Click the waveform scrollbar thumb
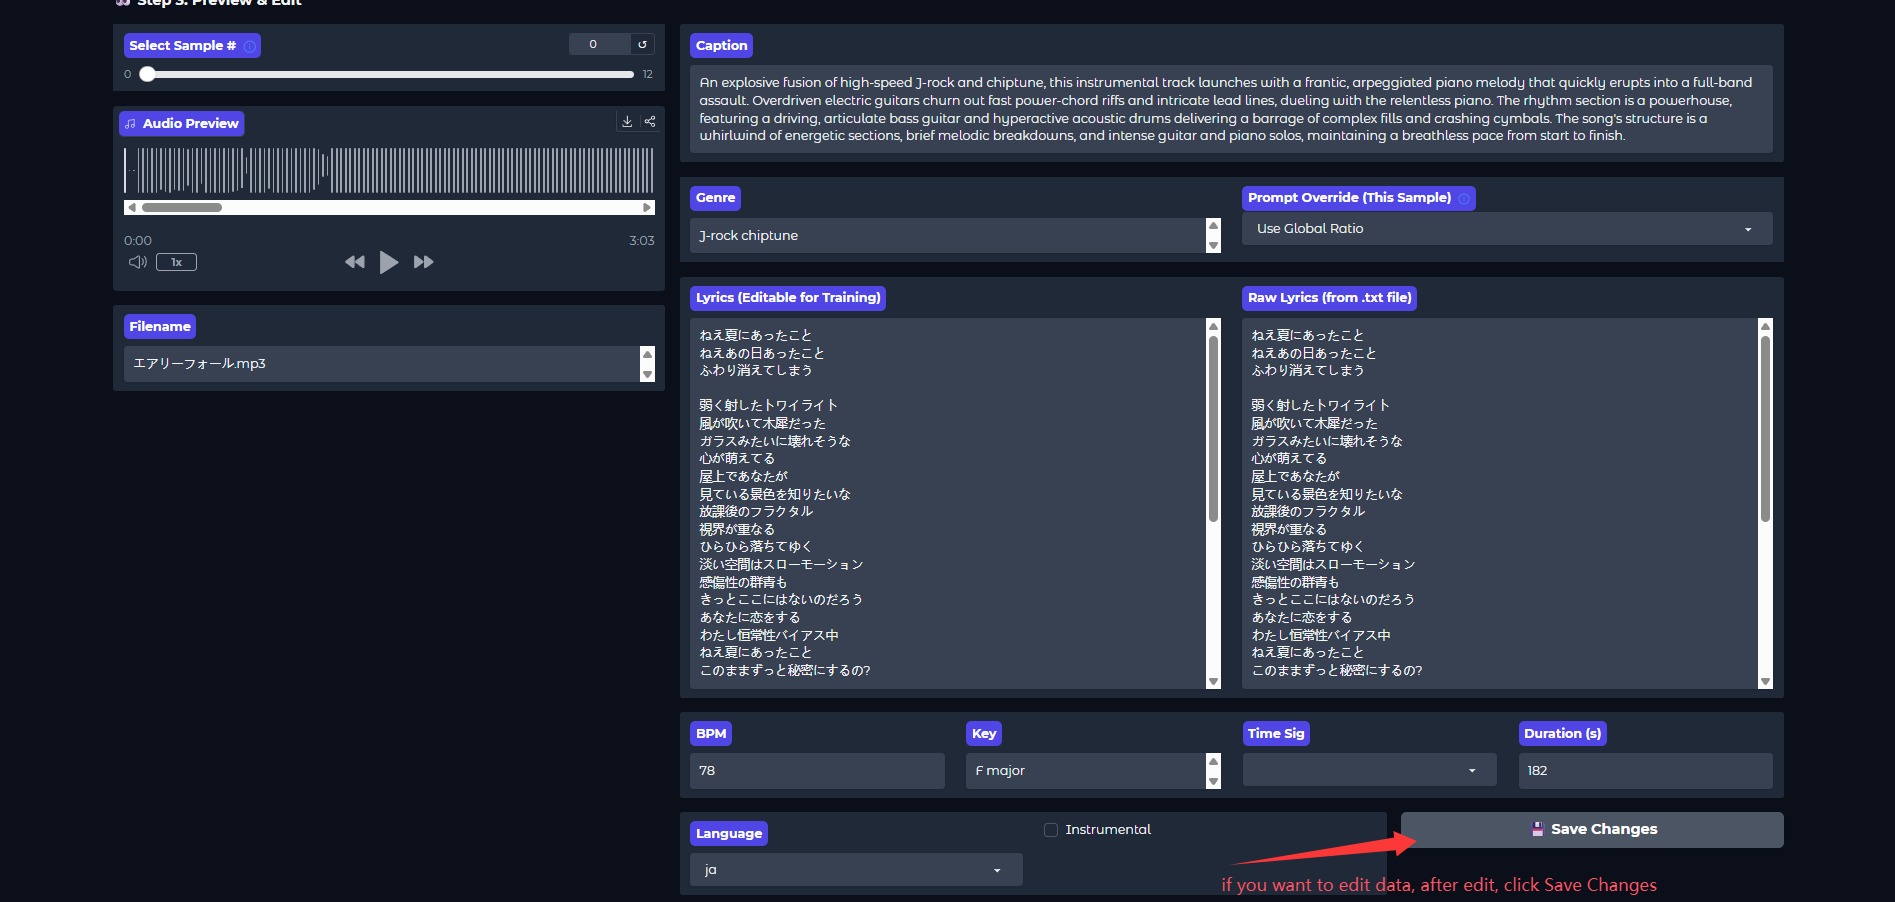The width and height of the screenshot is (1895, 902). coord(182,208)
